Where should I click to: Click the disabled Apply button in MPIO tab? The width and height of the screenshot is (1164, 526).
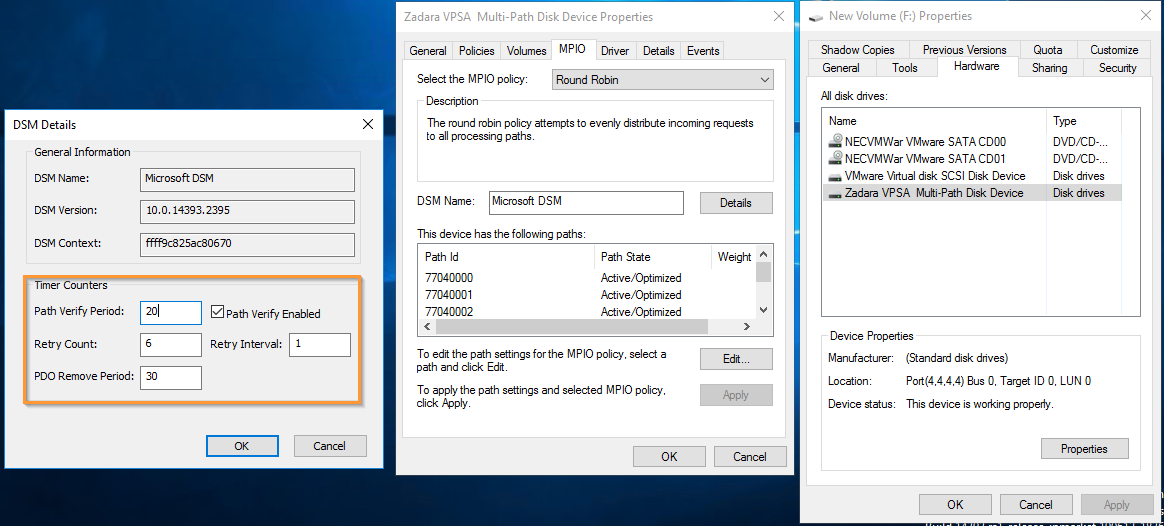coord(736,395)
